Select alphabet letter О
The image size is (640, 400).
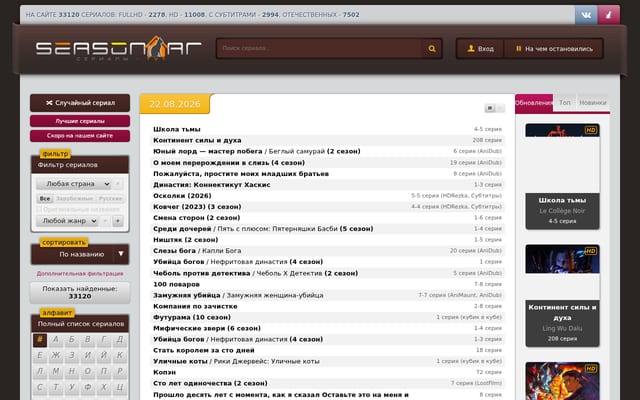[x=87, y=371]
